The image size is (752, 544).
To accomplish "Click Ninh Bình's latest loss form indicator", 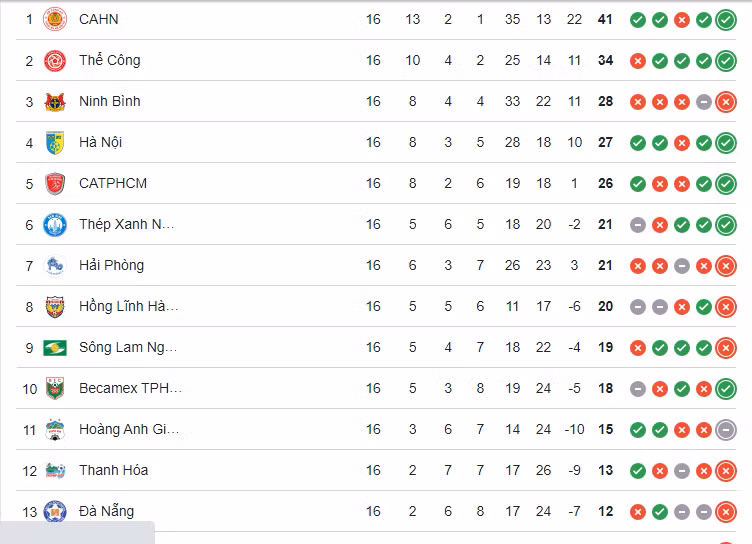I will click(726, 102).
